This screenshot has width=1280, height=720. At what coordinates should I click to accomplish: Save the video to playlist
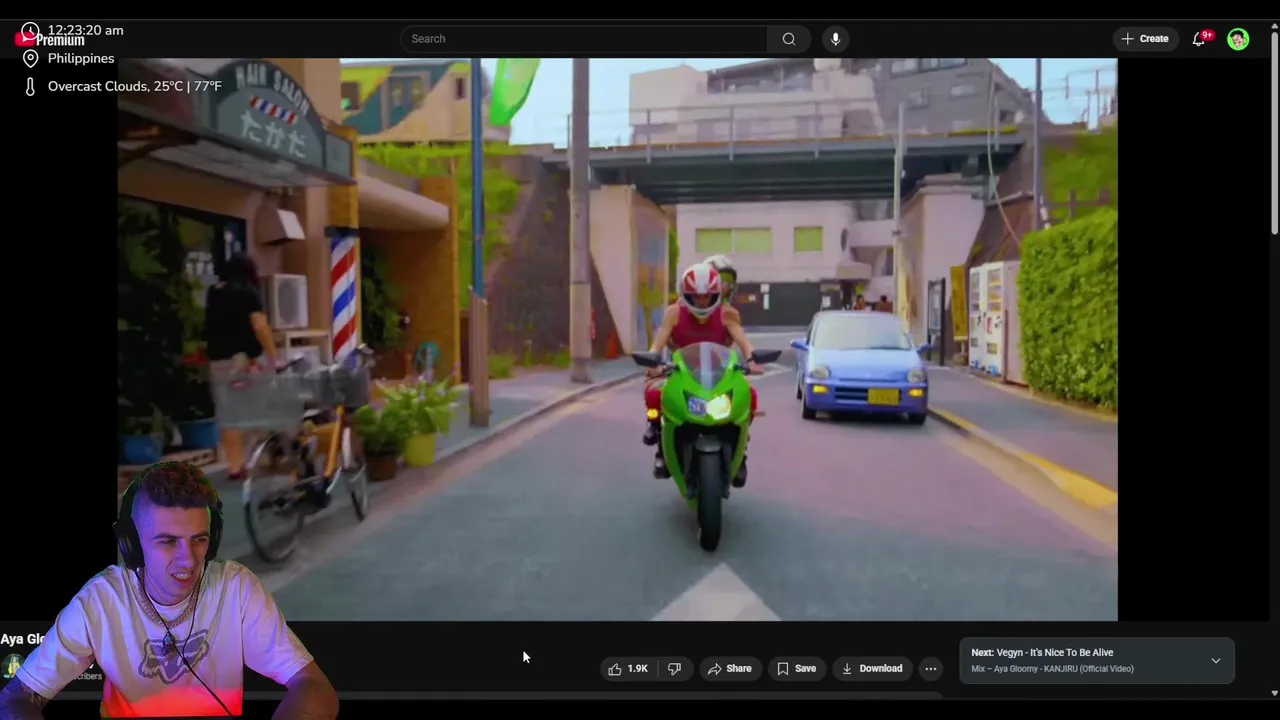pyautogui.click(x=797, y=669)
